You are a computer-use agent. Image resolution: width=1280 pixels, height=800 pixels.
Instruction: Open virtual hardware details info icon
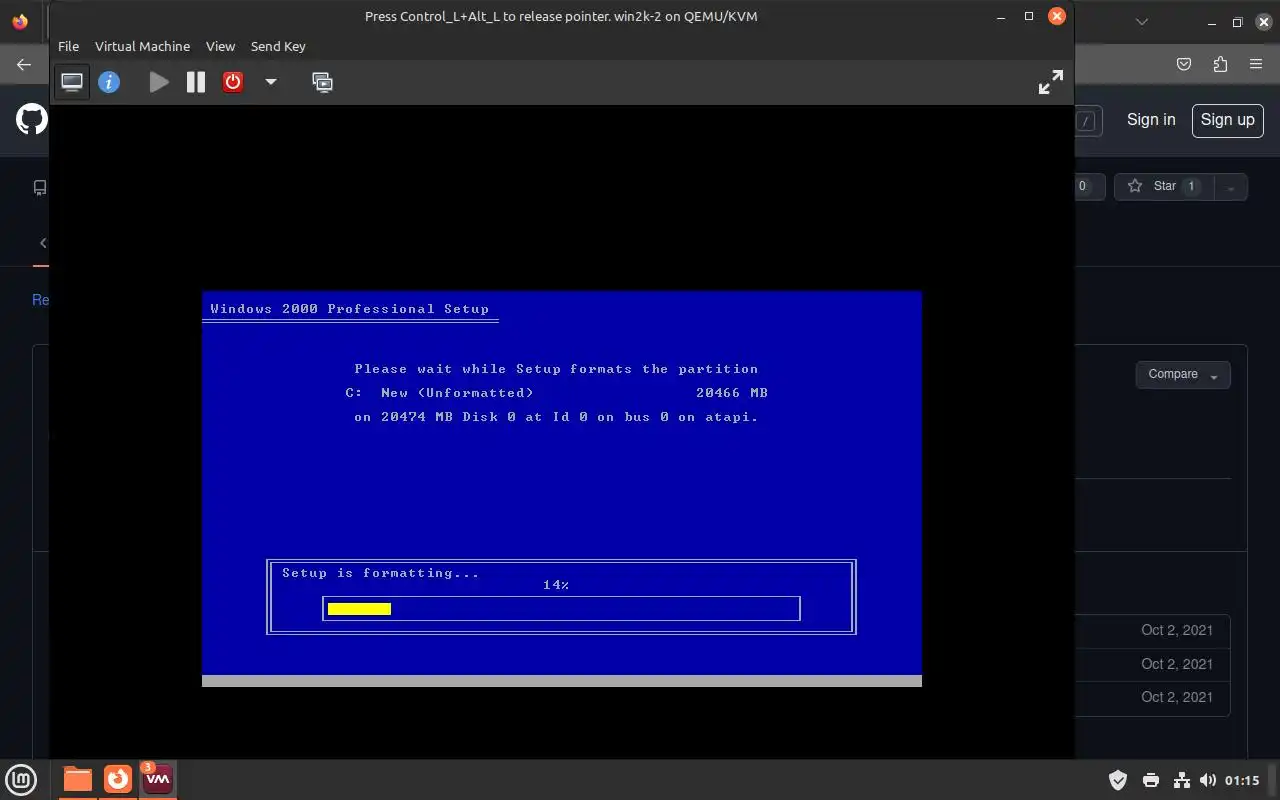(x=109, y=82)
